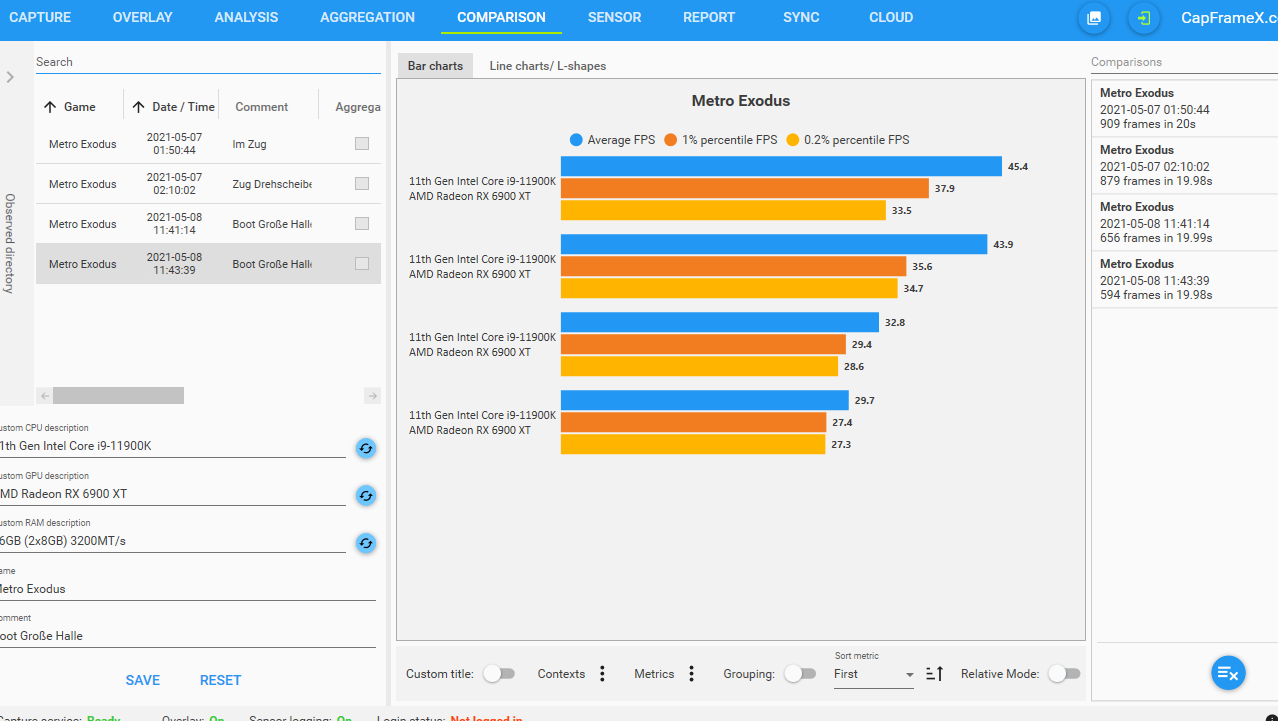
Task: Sort by Game column arrow
Action: 50,107
